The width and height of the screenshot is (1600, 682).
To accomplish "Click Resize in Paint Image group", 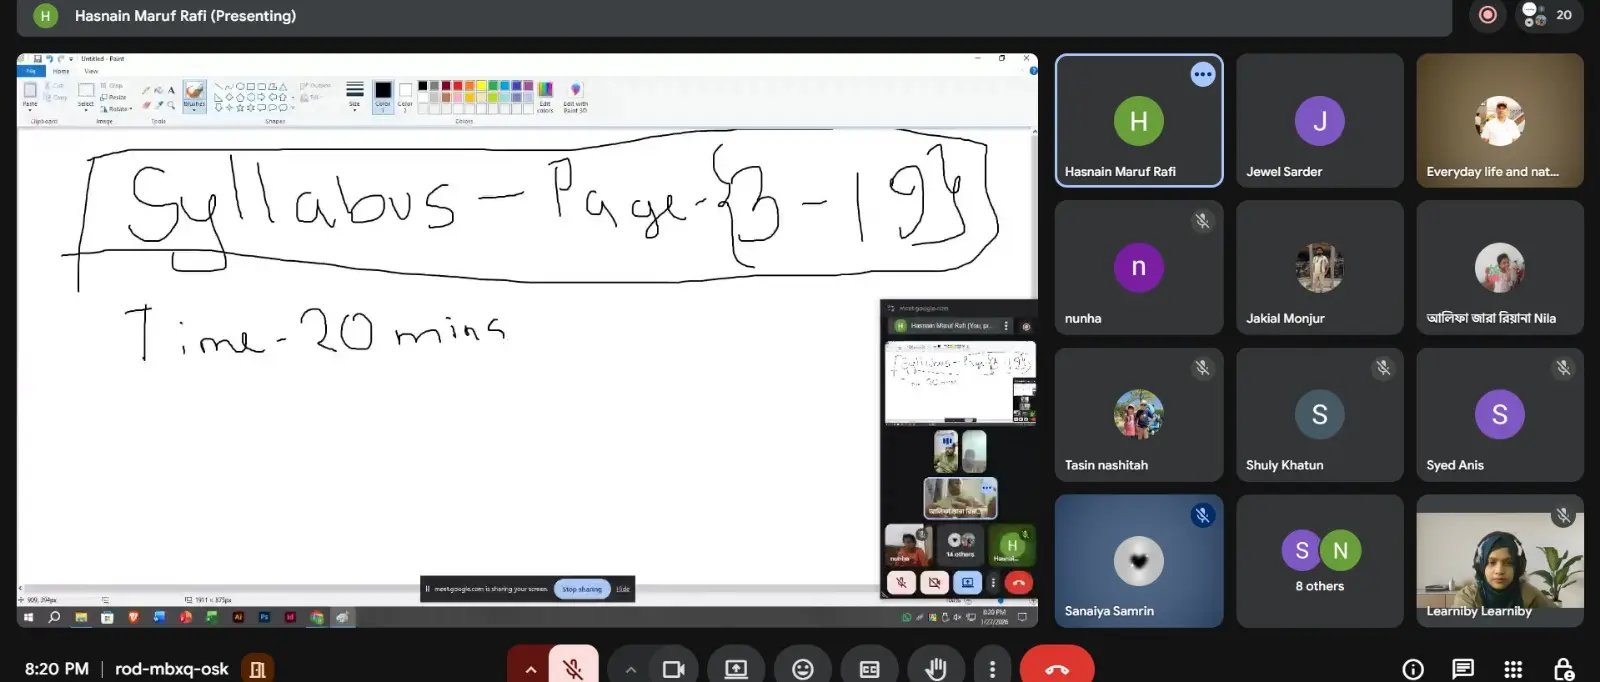I will pyautogui.click(x=113, y=97).
